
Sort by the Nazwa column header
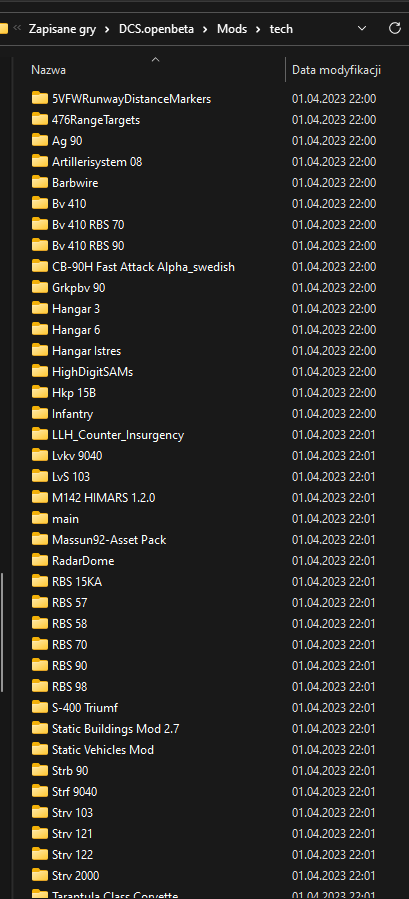48,70
